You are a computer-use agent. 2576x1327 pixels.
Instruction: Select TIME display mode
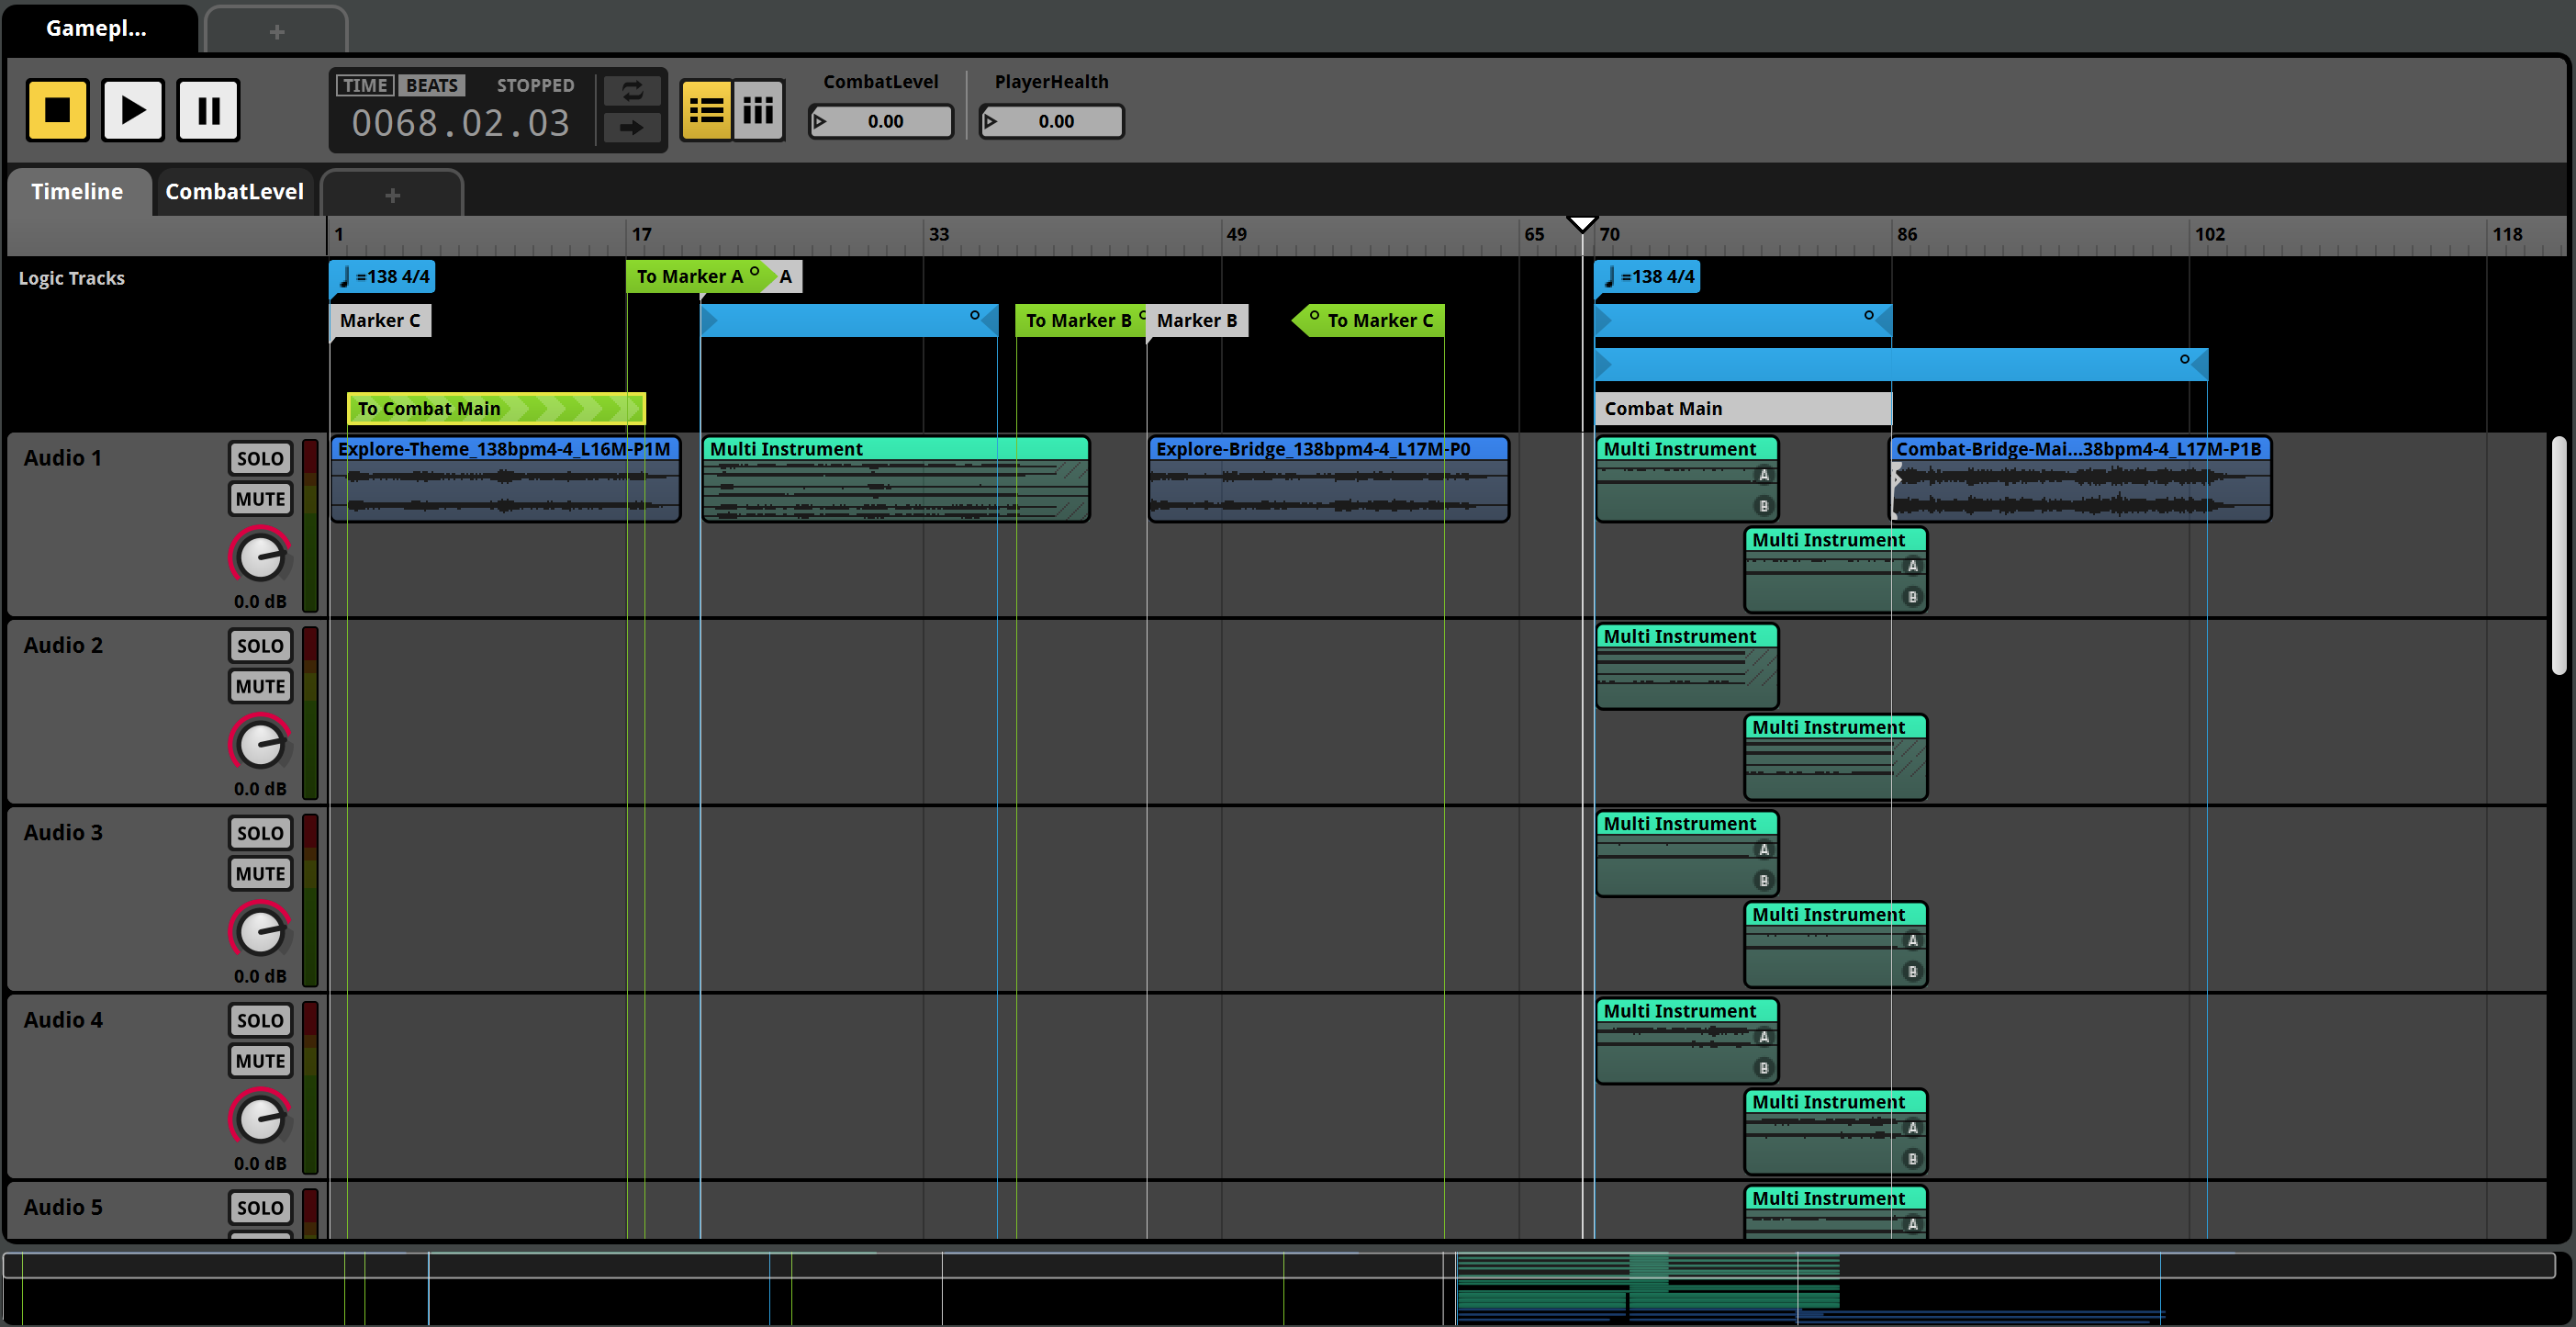click(365, 85)
